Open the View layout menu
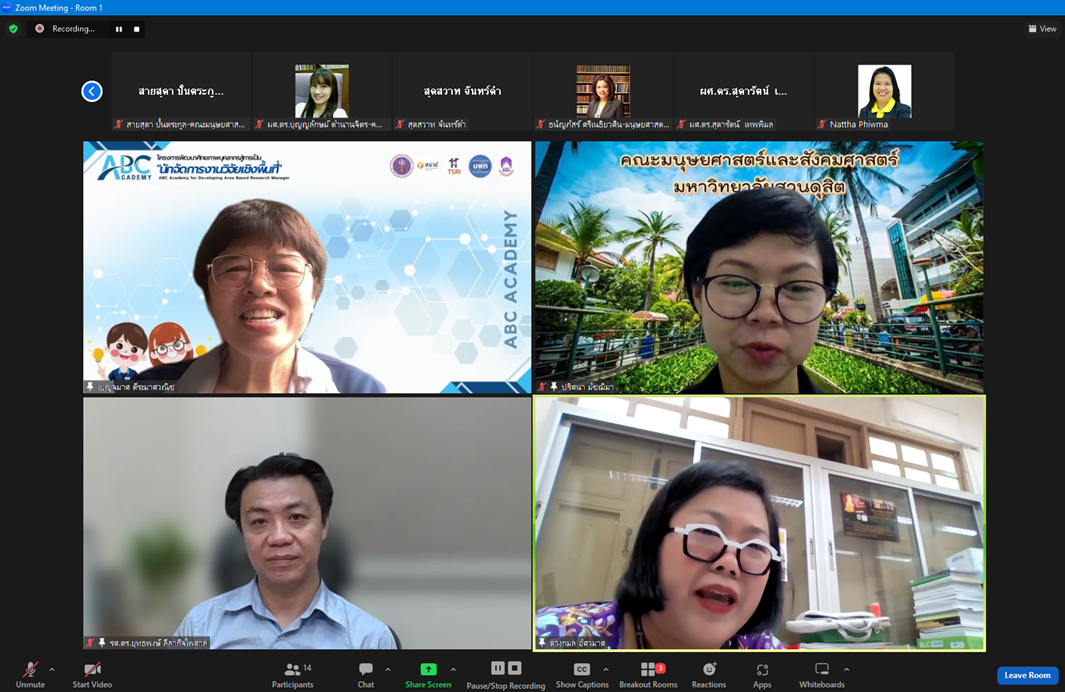The width and height of the screenshot is (1065, 692). pos(1042,29)
